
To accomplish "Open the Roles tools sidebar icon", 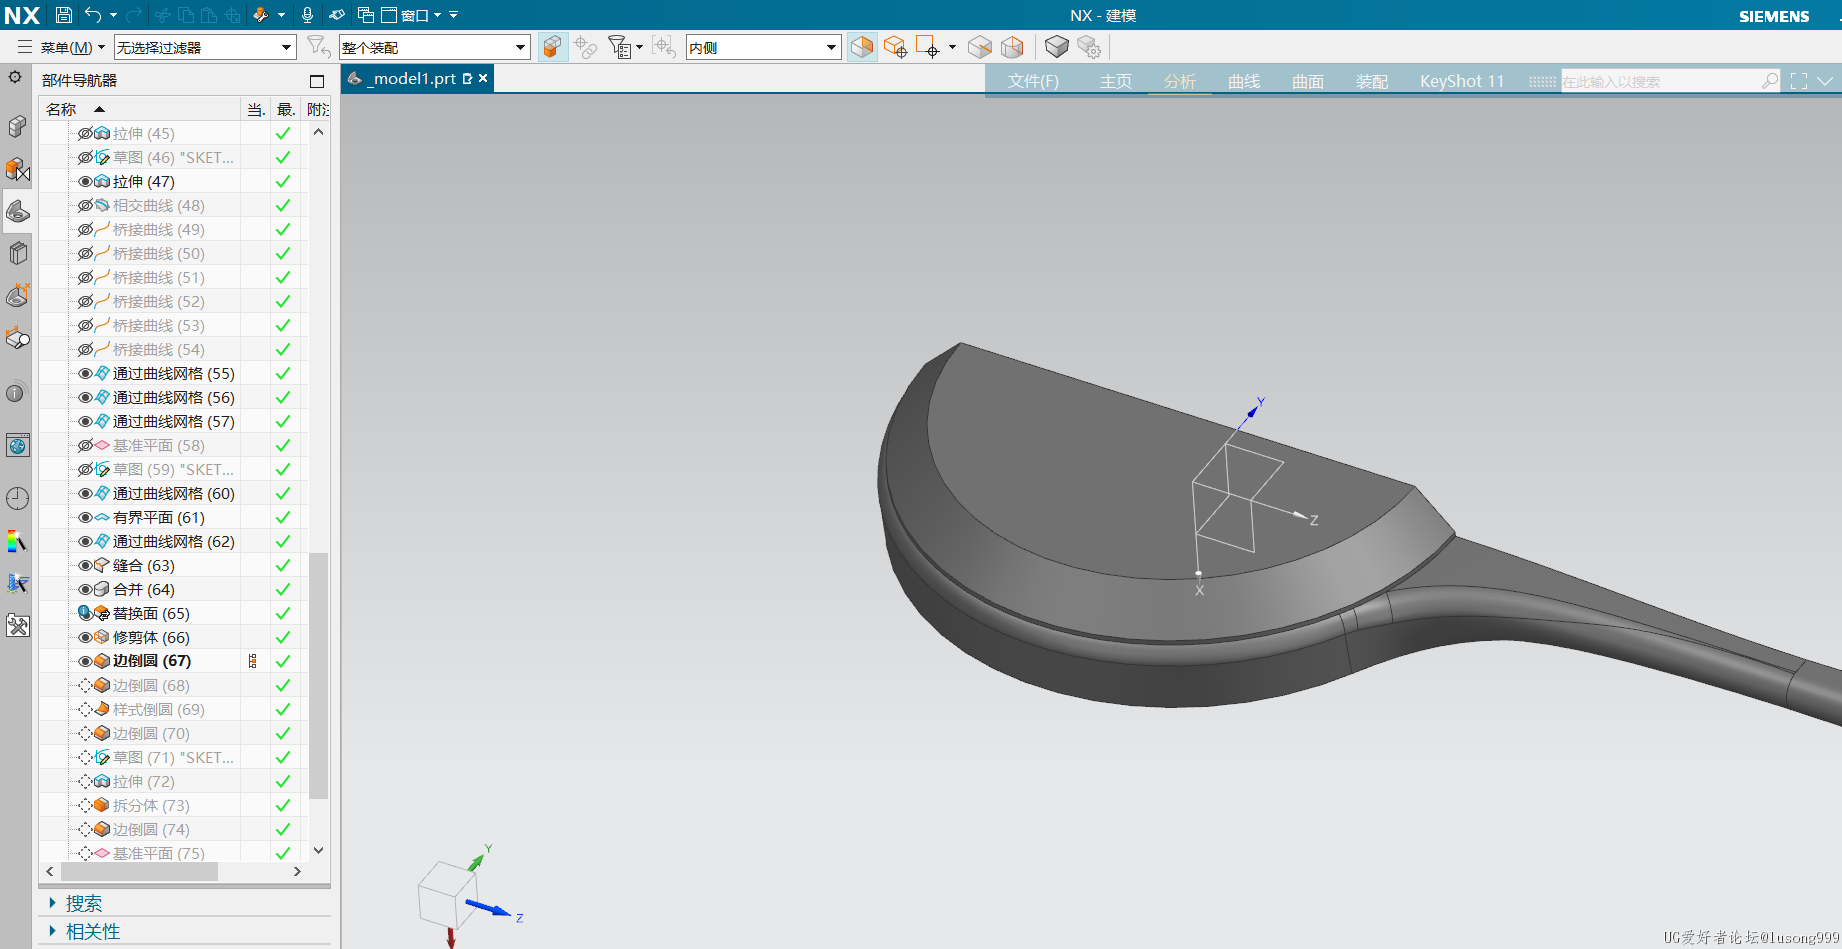I will [17, 626].
